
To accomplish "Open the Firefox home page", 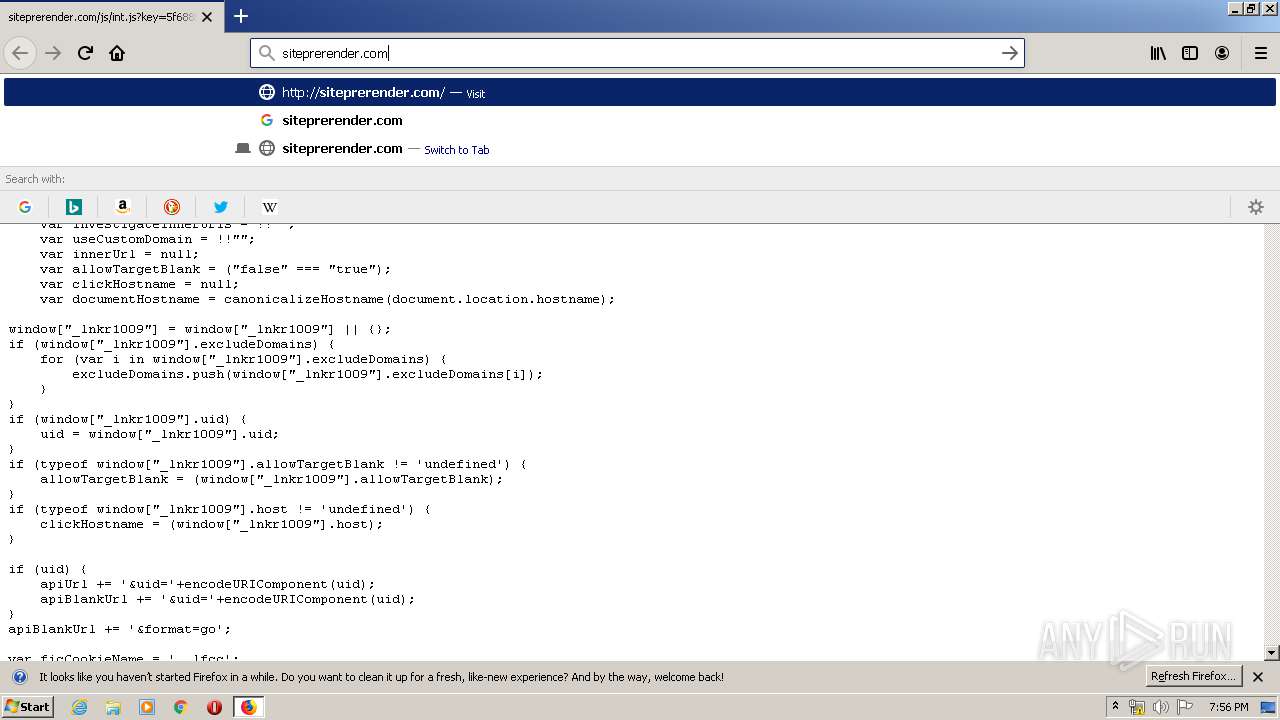I will click(117, 53).
